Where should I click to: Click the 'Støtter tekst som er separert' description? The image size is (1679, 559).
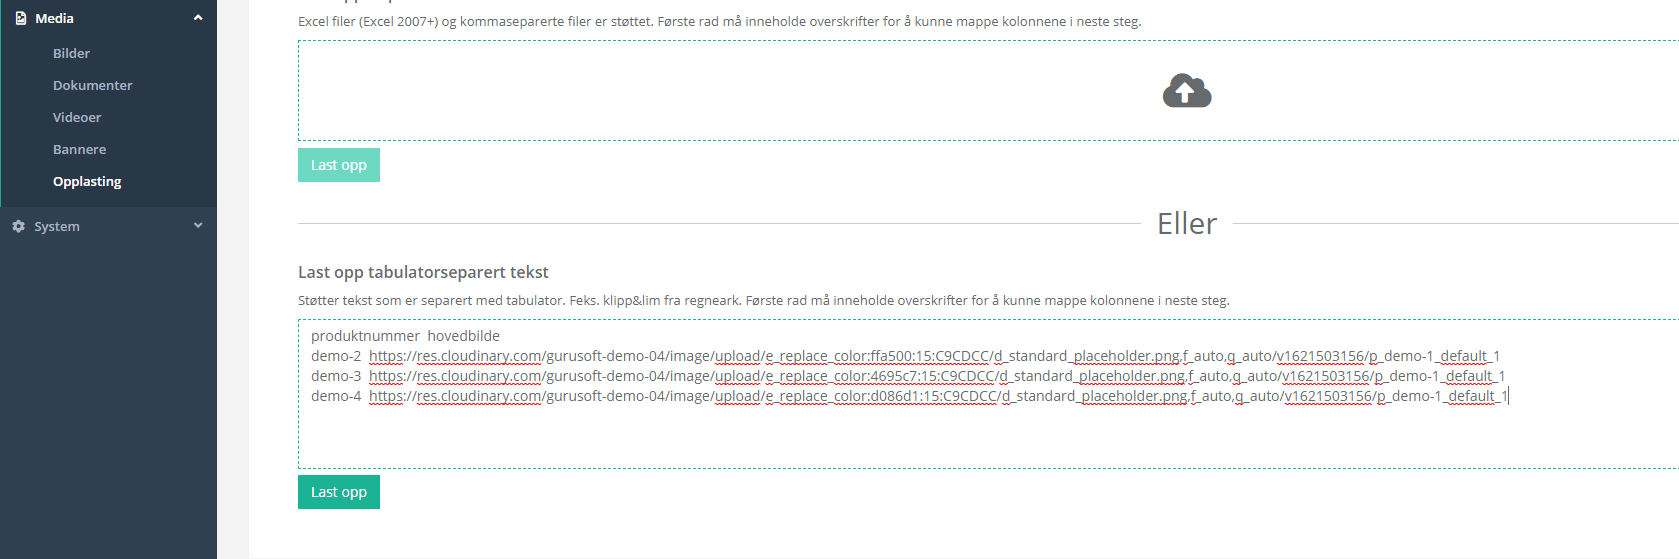[763, 300]
